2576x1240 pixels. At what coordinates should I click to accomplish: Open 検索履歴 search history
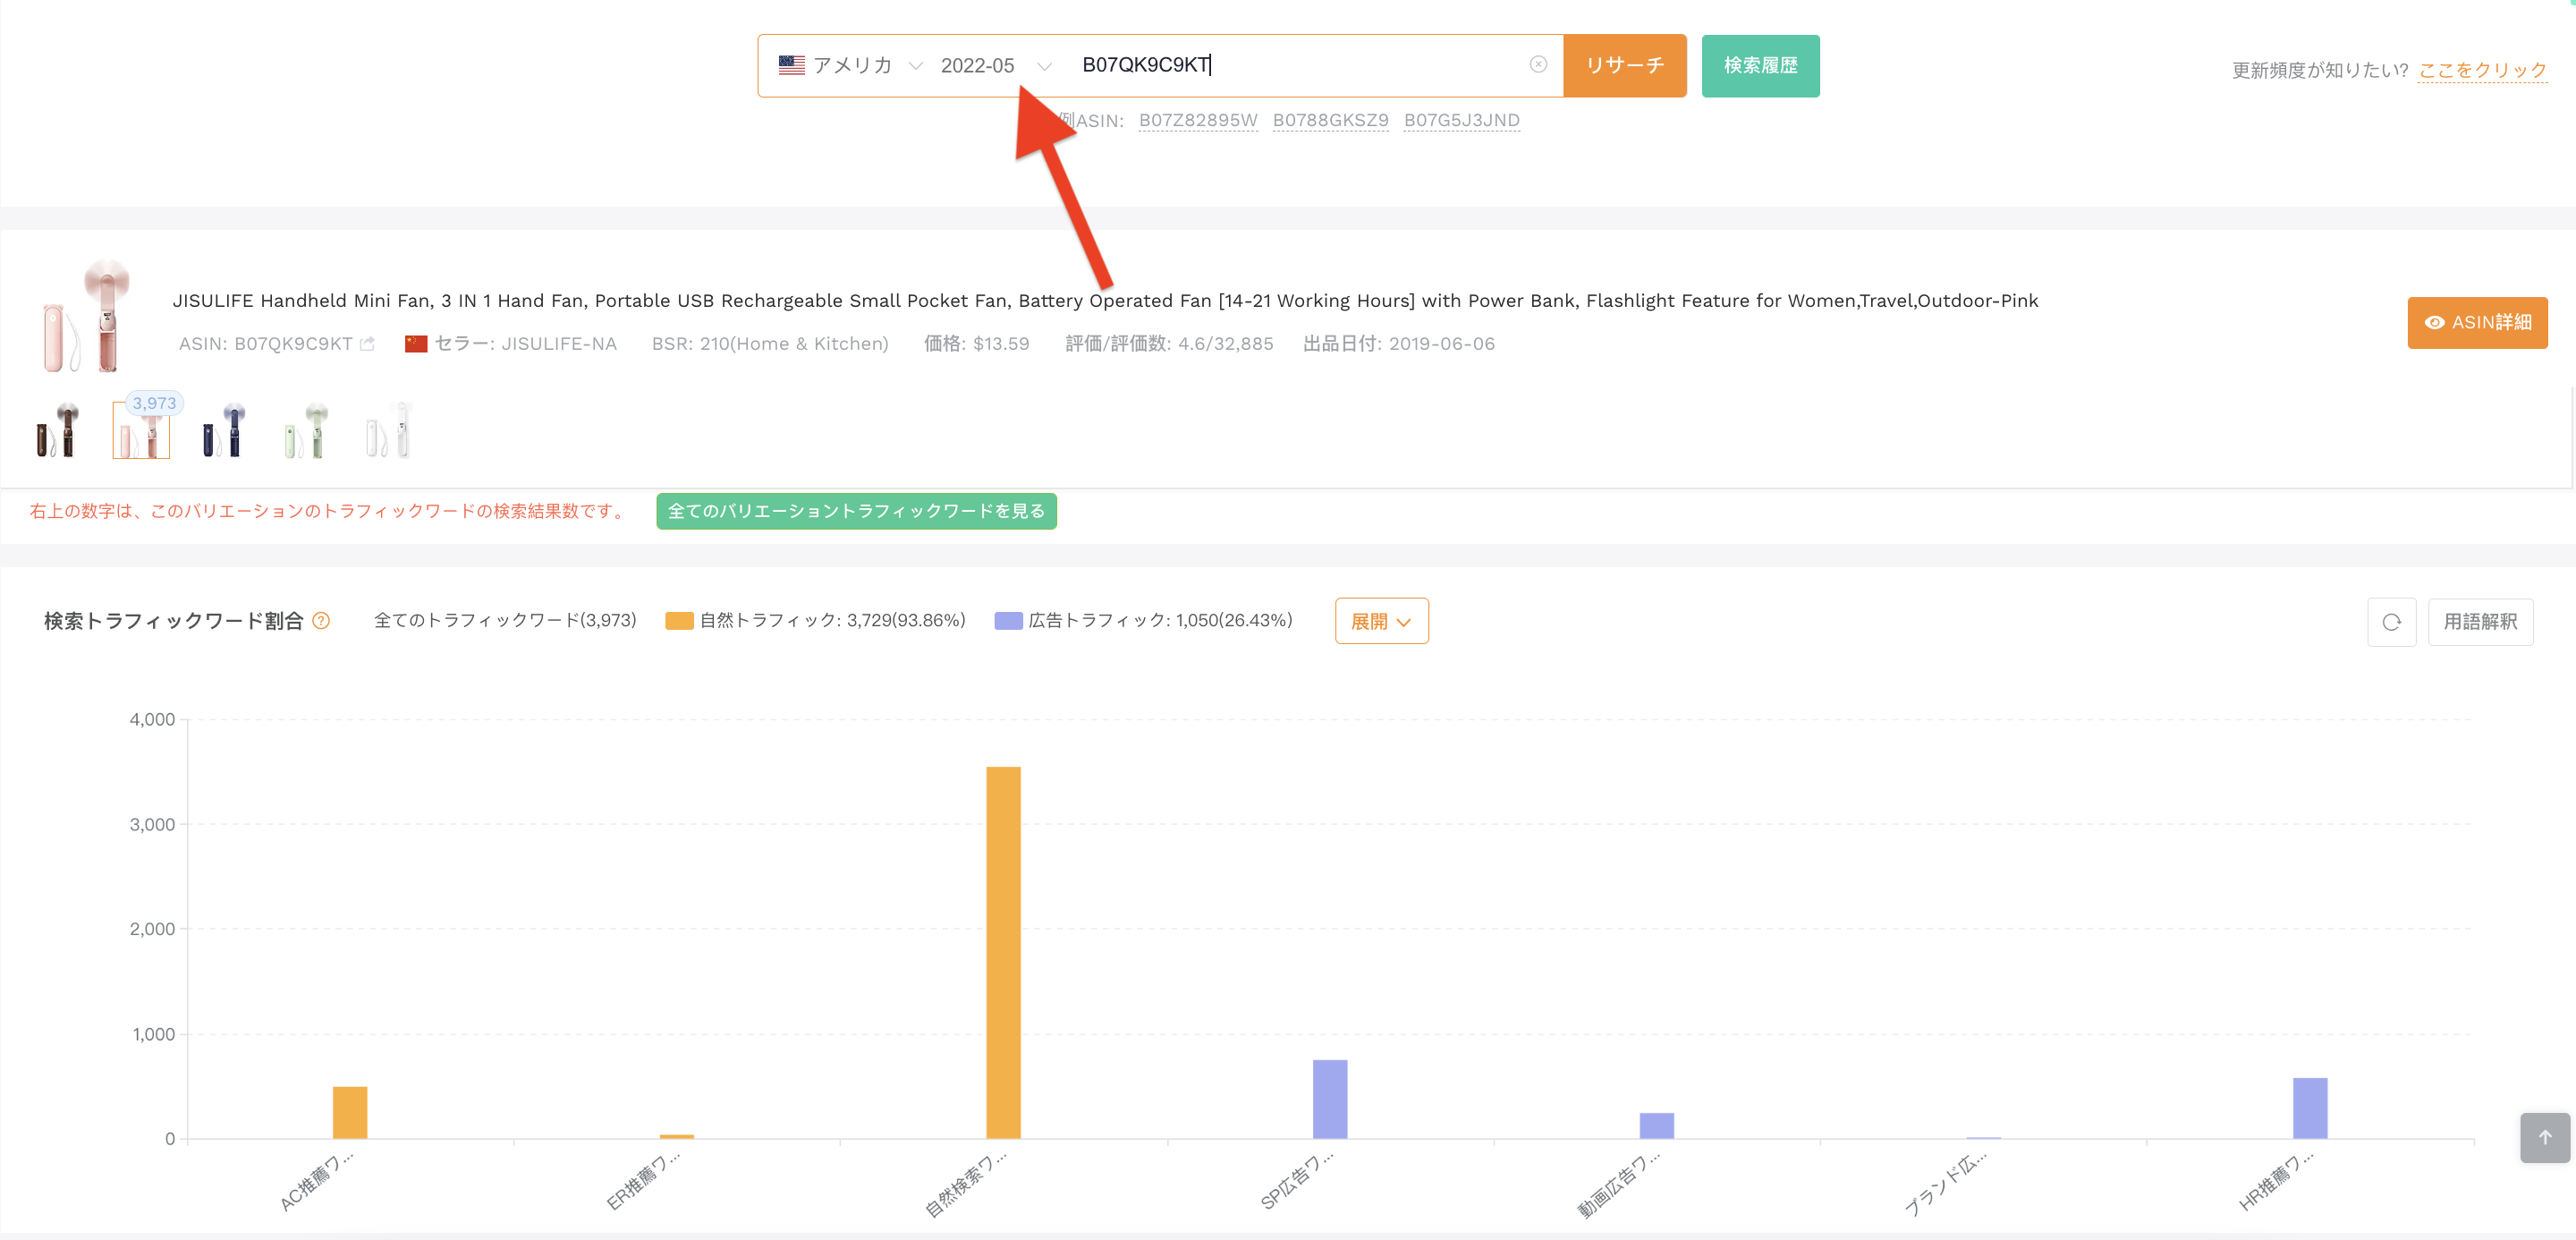1760,66
